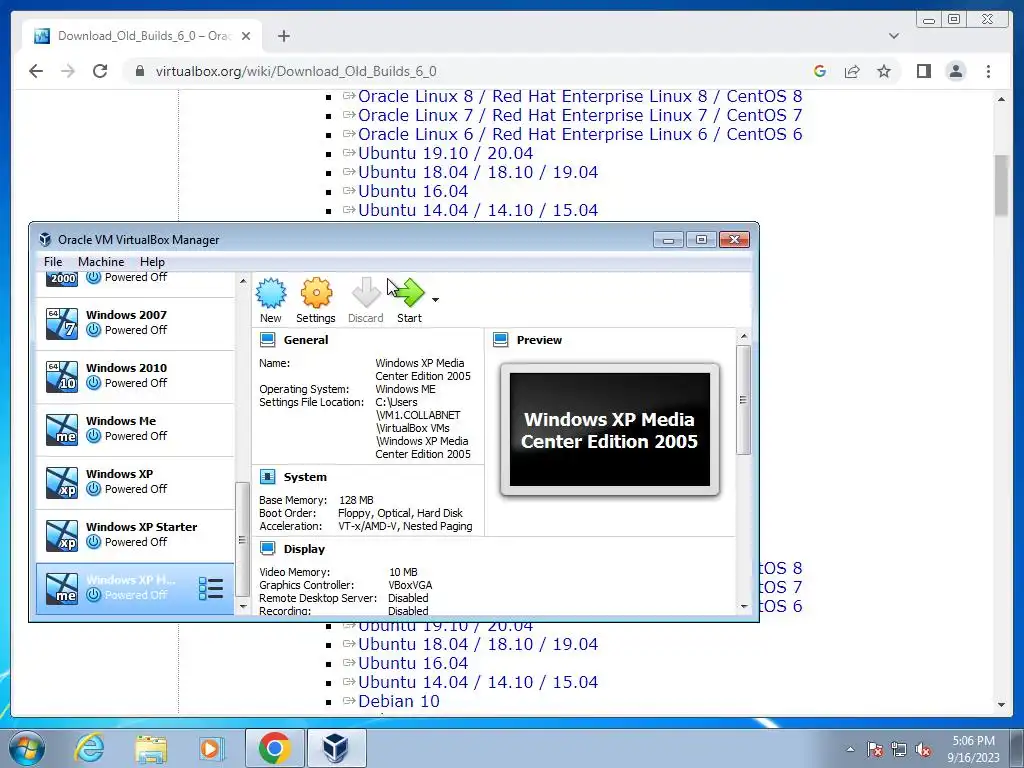This screenshot has width=1024, height=768.
Task: Click the Chrome share icon
Action: point(852,71)
